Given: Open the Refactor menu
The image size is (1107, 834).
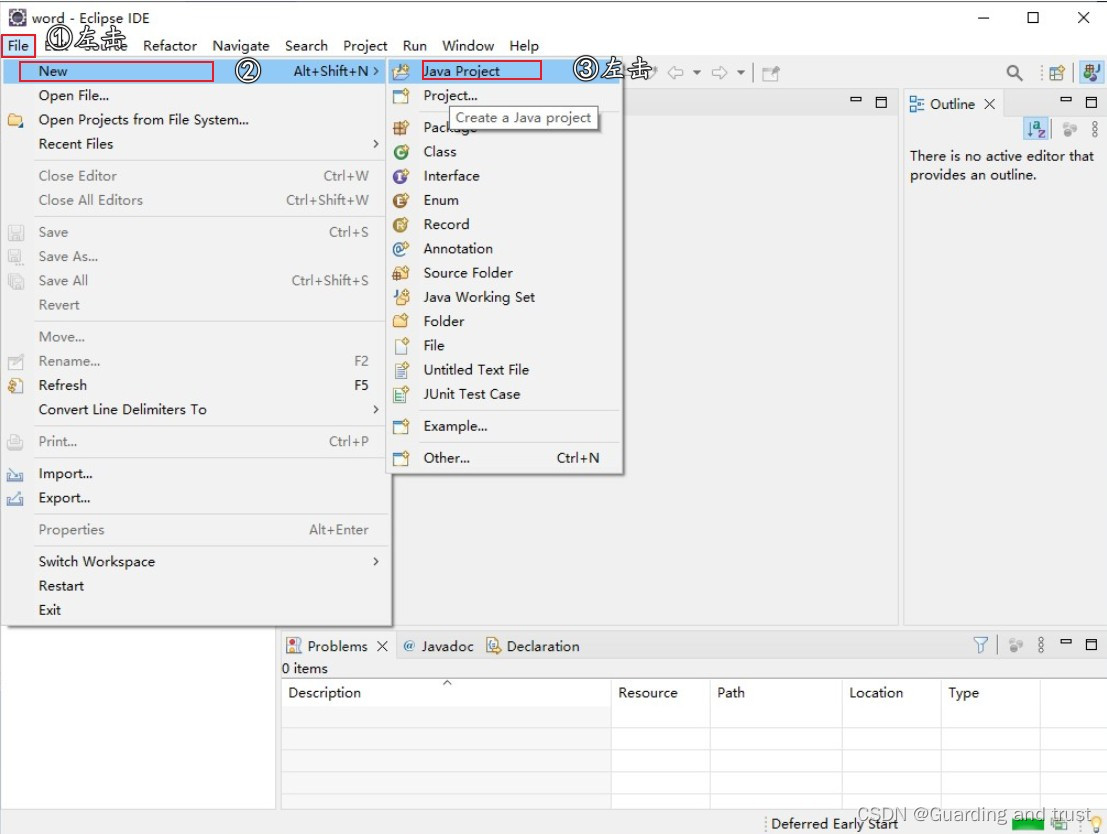Looking at the screenshot, I should (x=169, y=46).
